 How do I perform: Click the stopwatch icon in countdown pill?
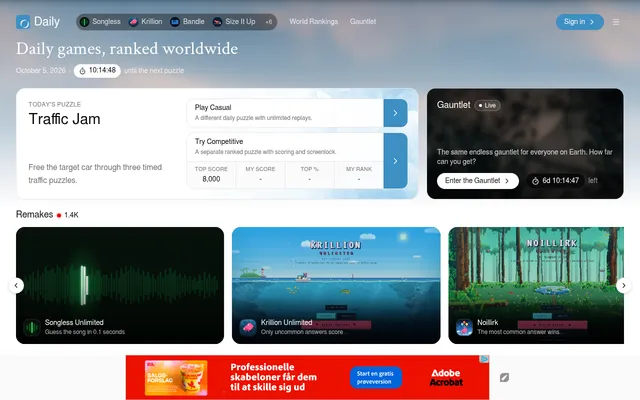(x=82, y=71)
